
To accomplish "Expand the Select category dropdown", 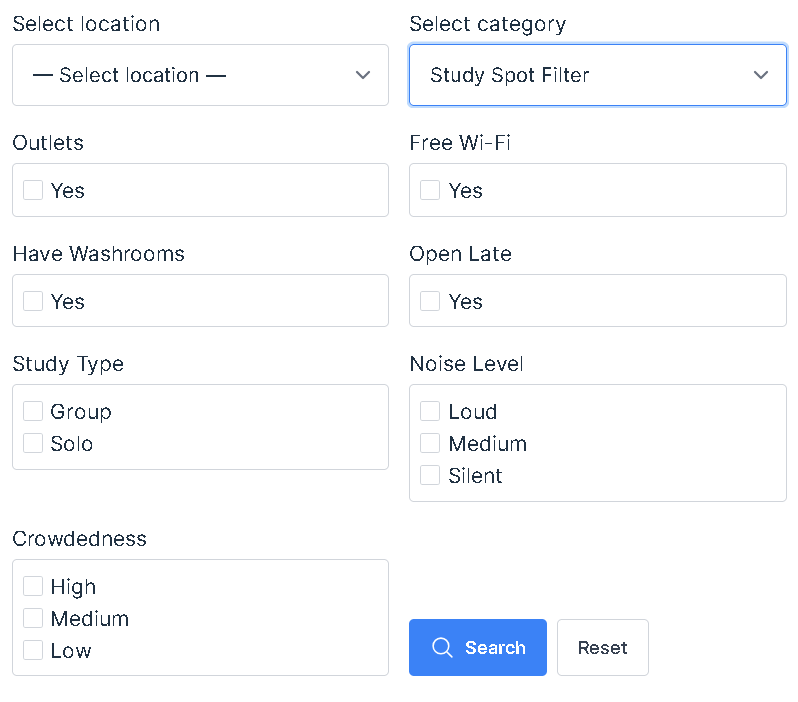I will pos(597,75).
